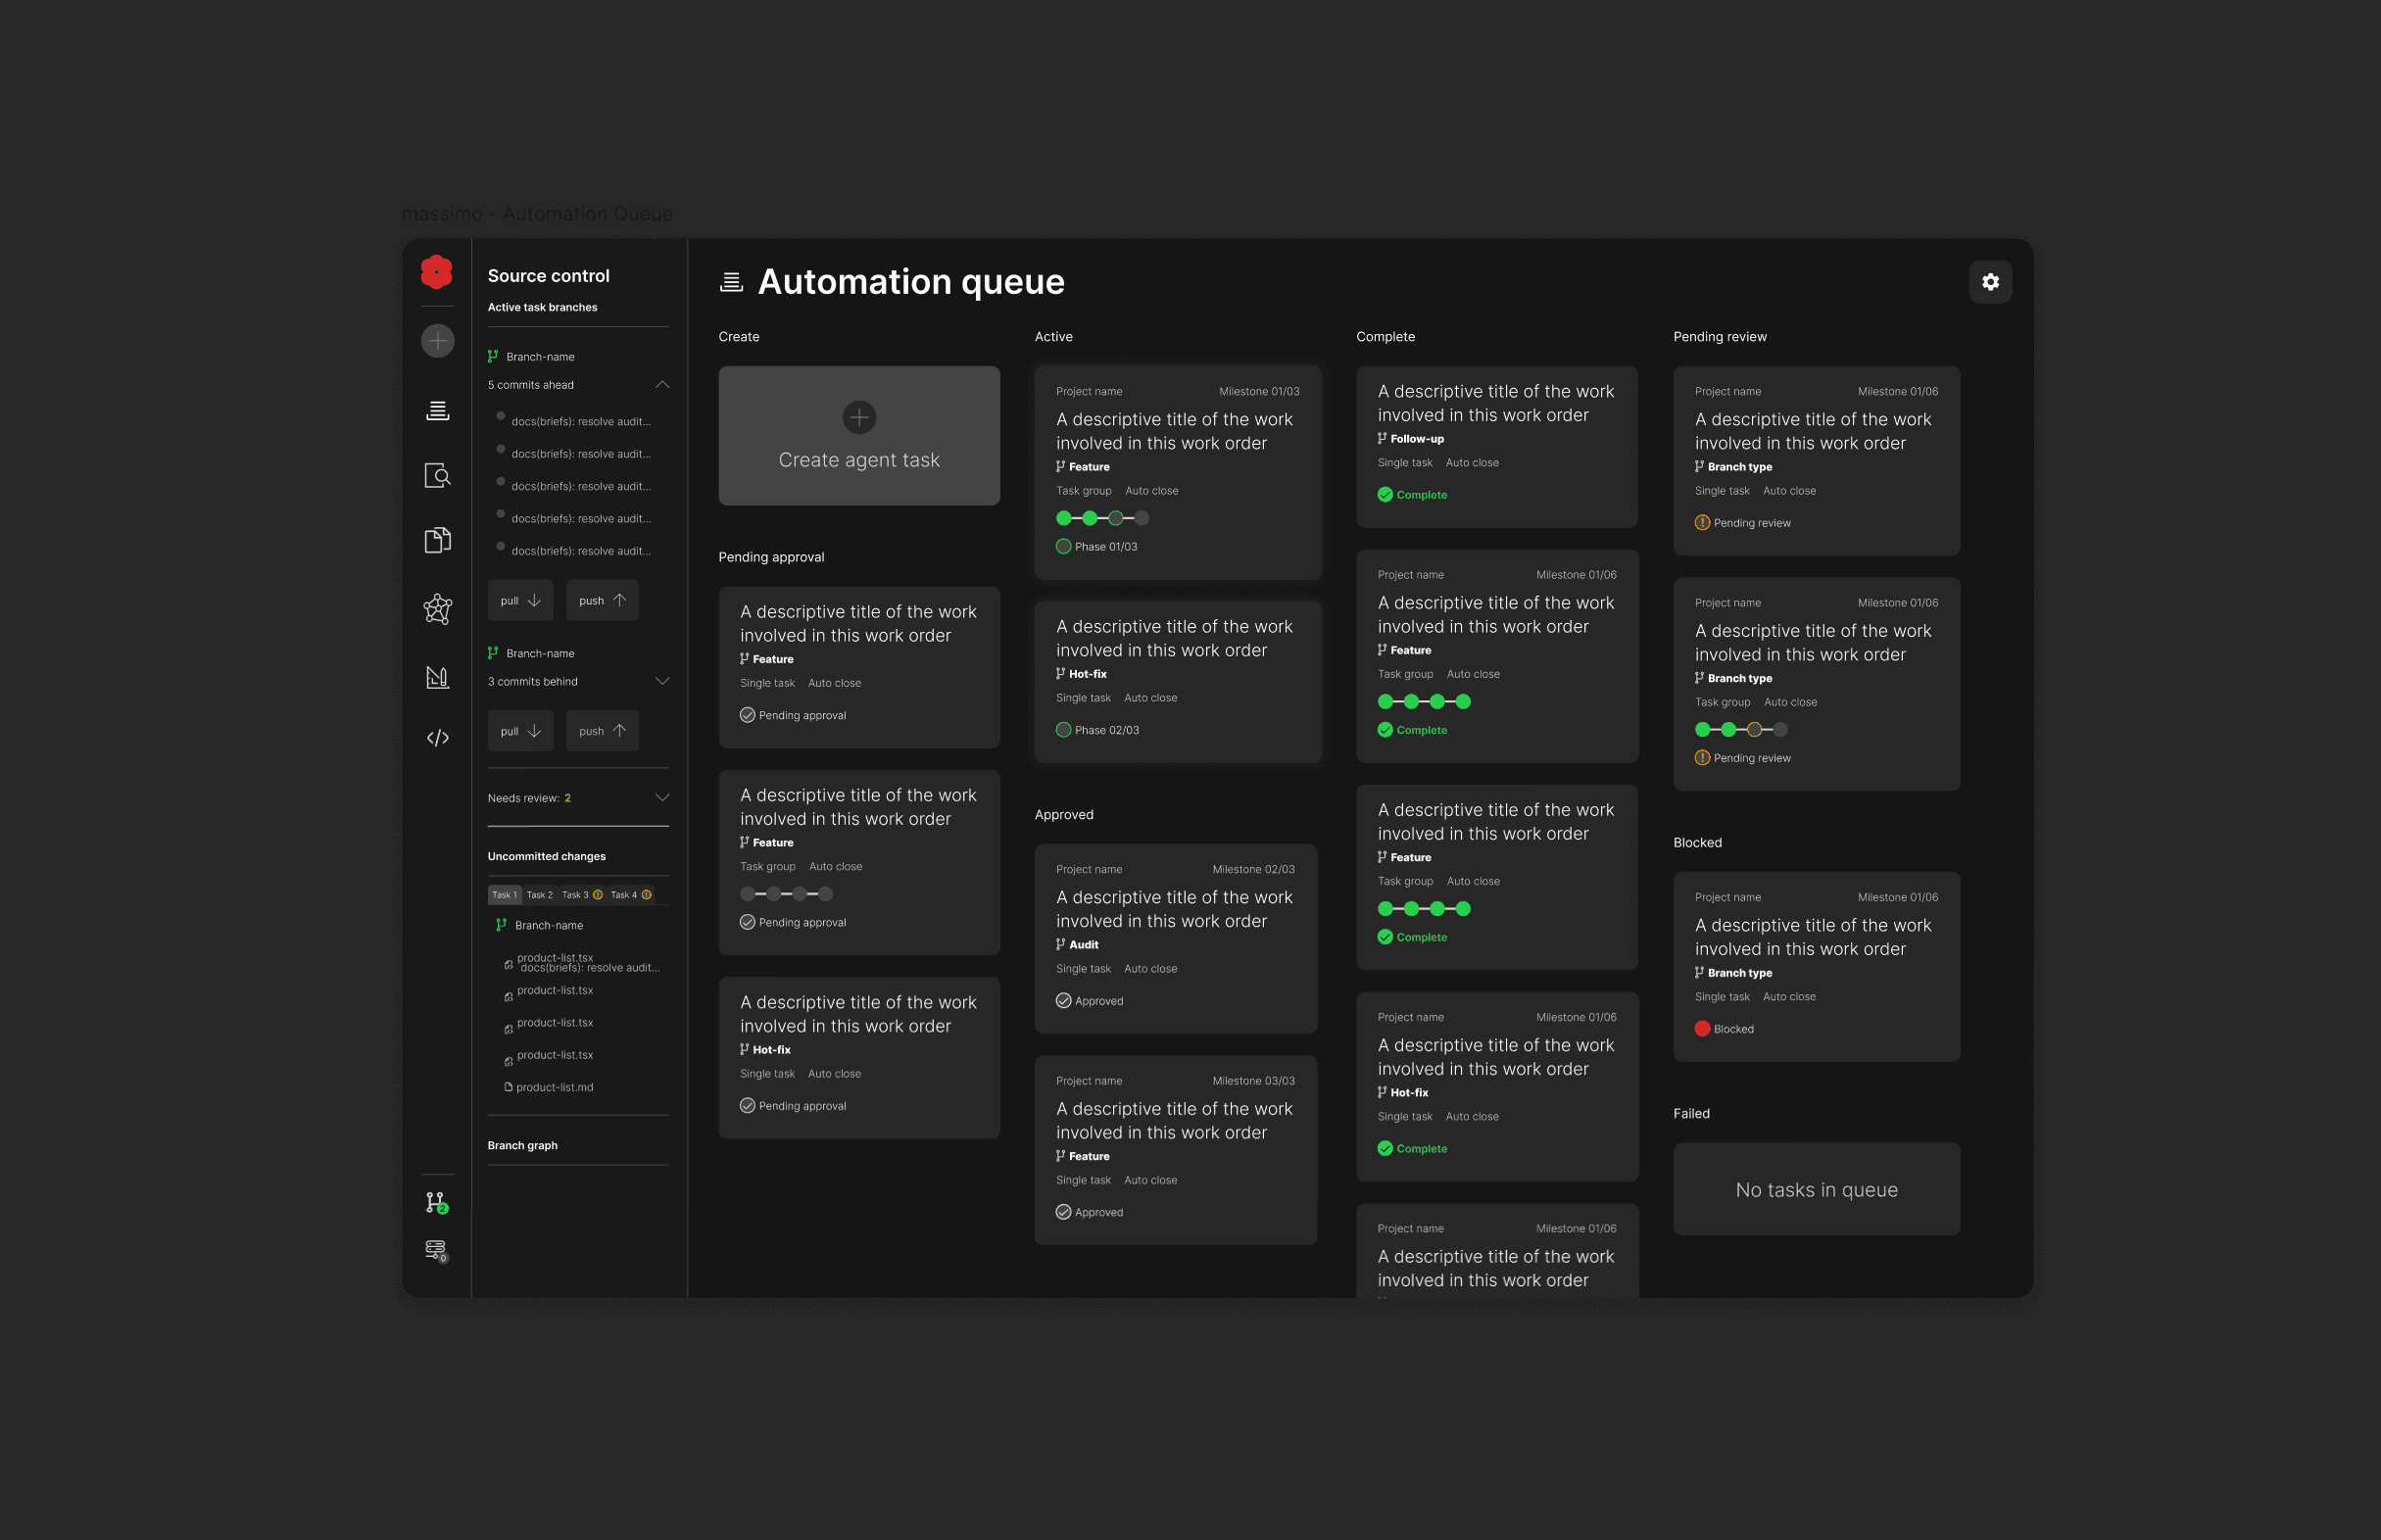Open the Blocked work order card
2381x1540 pixels.
[x=1816, y=966]
